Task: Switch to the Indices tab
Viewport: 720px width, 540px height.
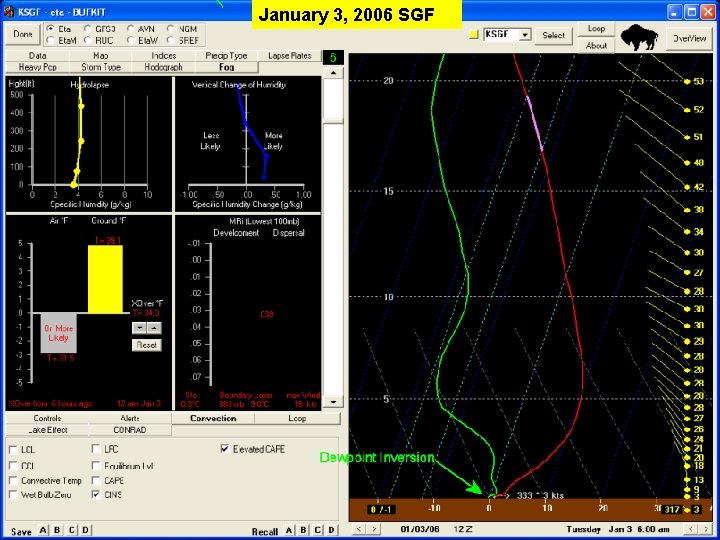Action: click(163, 56)
